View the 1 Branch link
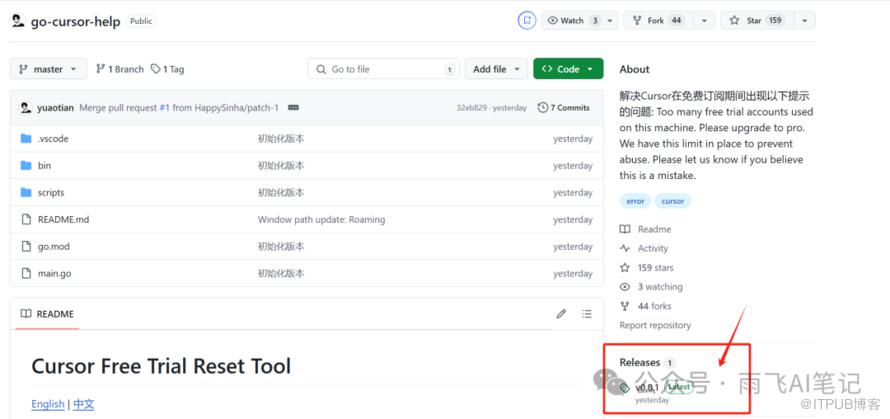Viewport: 890px width, 419px height. [x=120, y=69]
